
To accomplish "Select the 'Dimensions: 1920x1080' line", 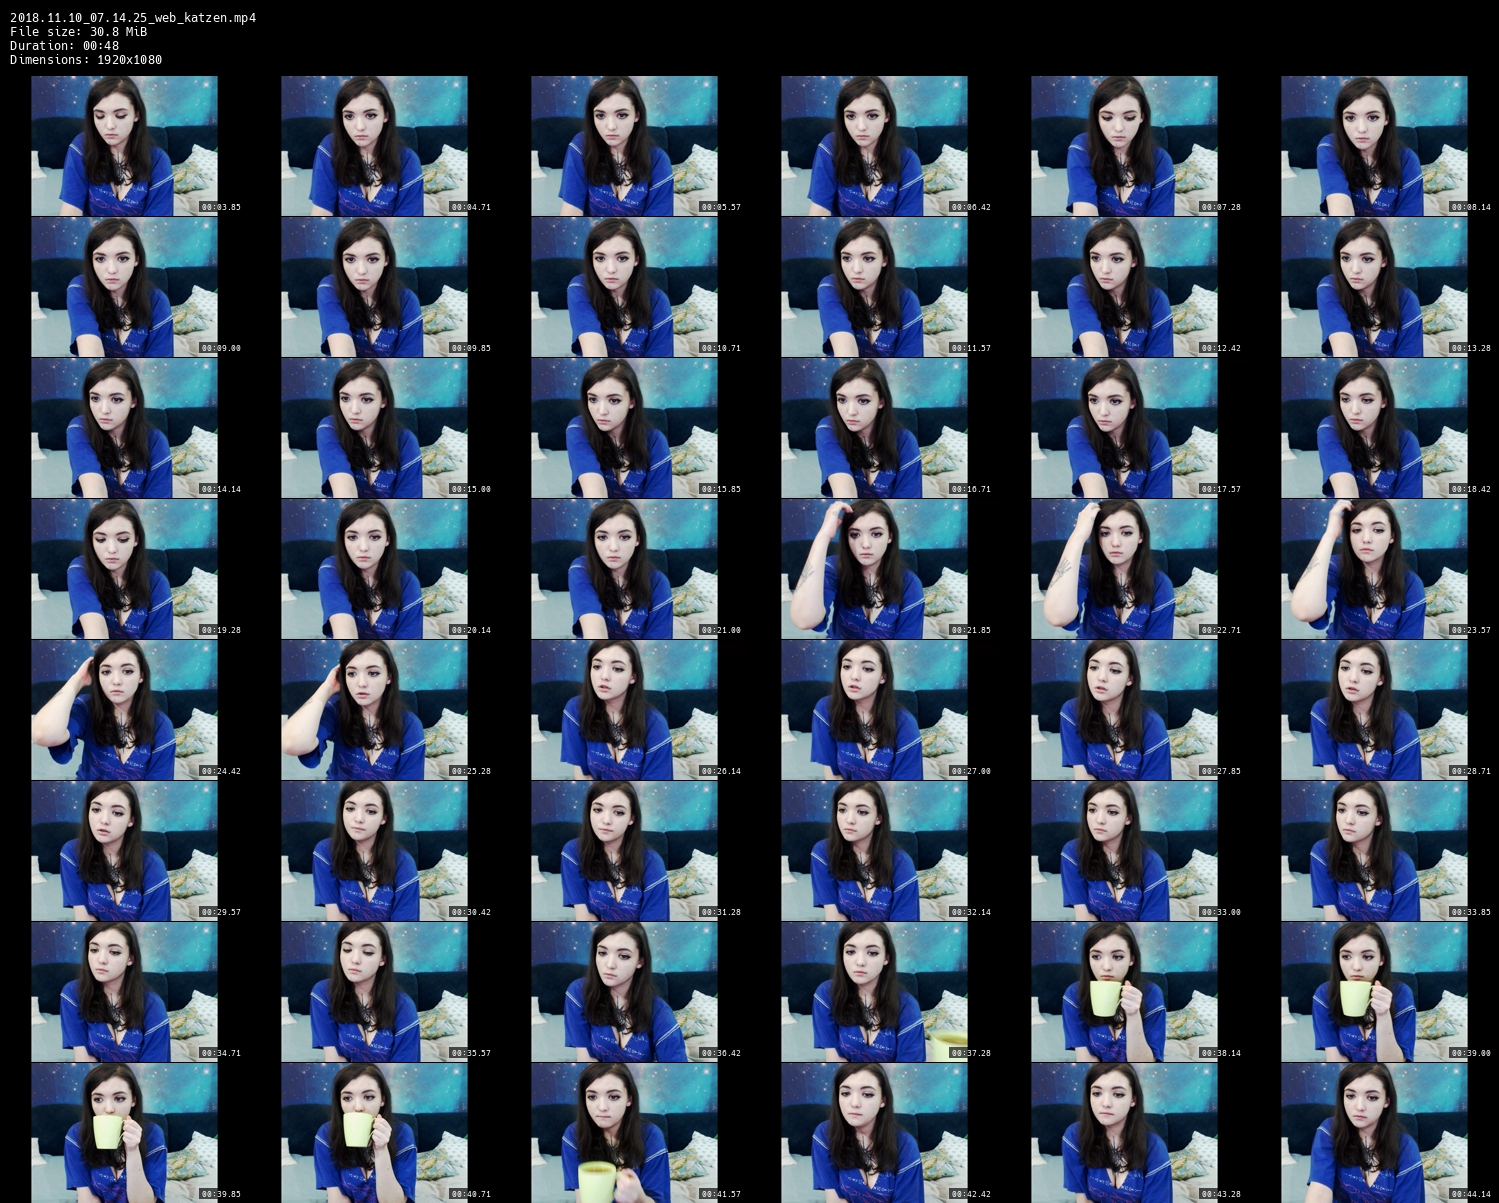I will pyautogui.click(x=86, y=60).
